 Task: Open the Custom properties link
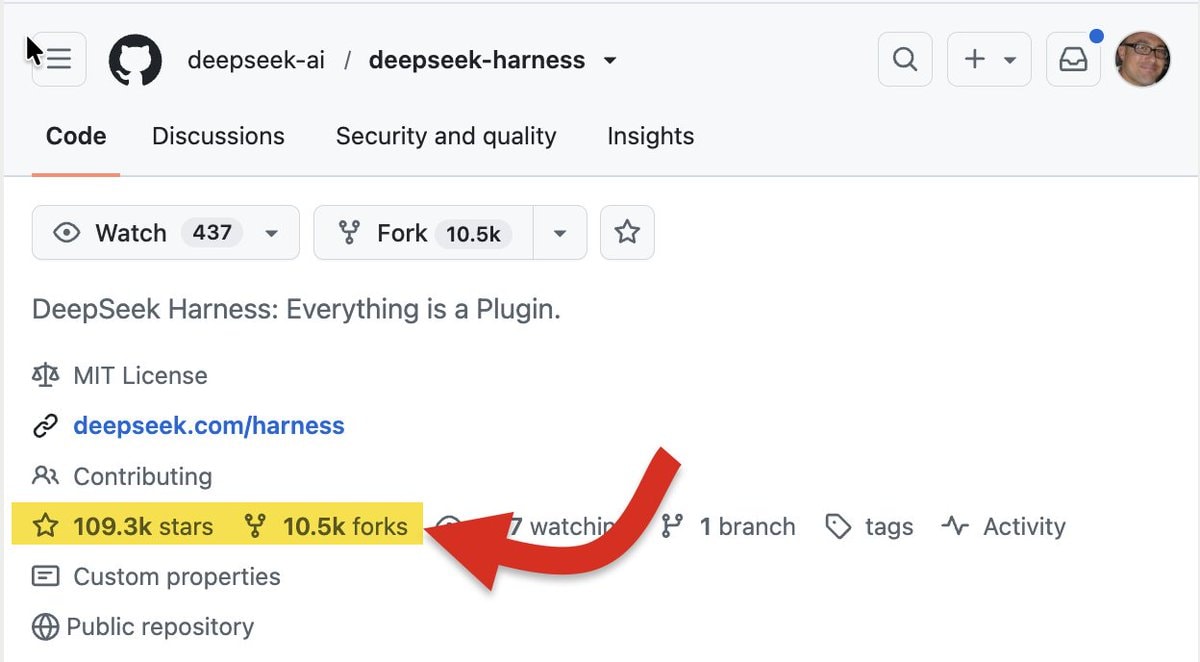(177, 577)
